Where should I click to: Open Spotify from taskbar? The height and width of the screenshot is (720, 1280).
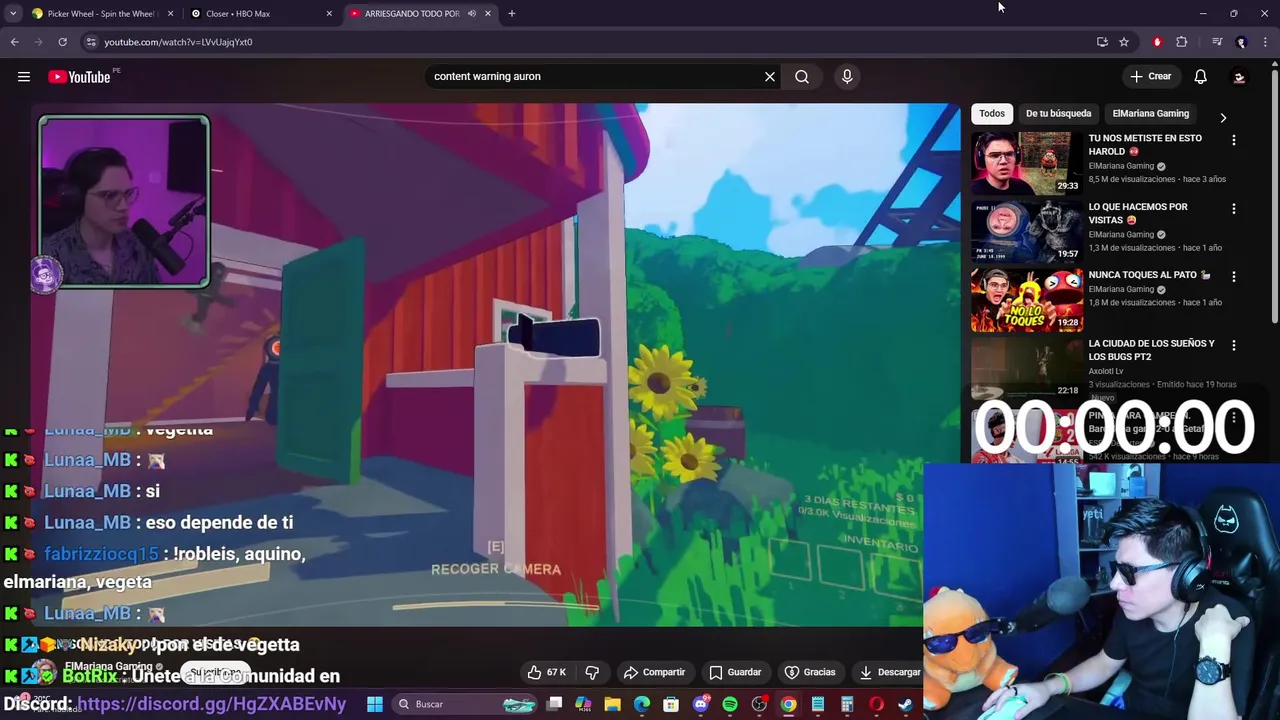(730, 704)
